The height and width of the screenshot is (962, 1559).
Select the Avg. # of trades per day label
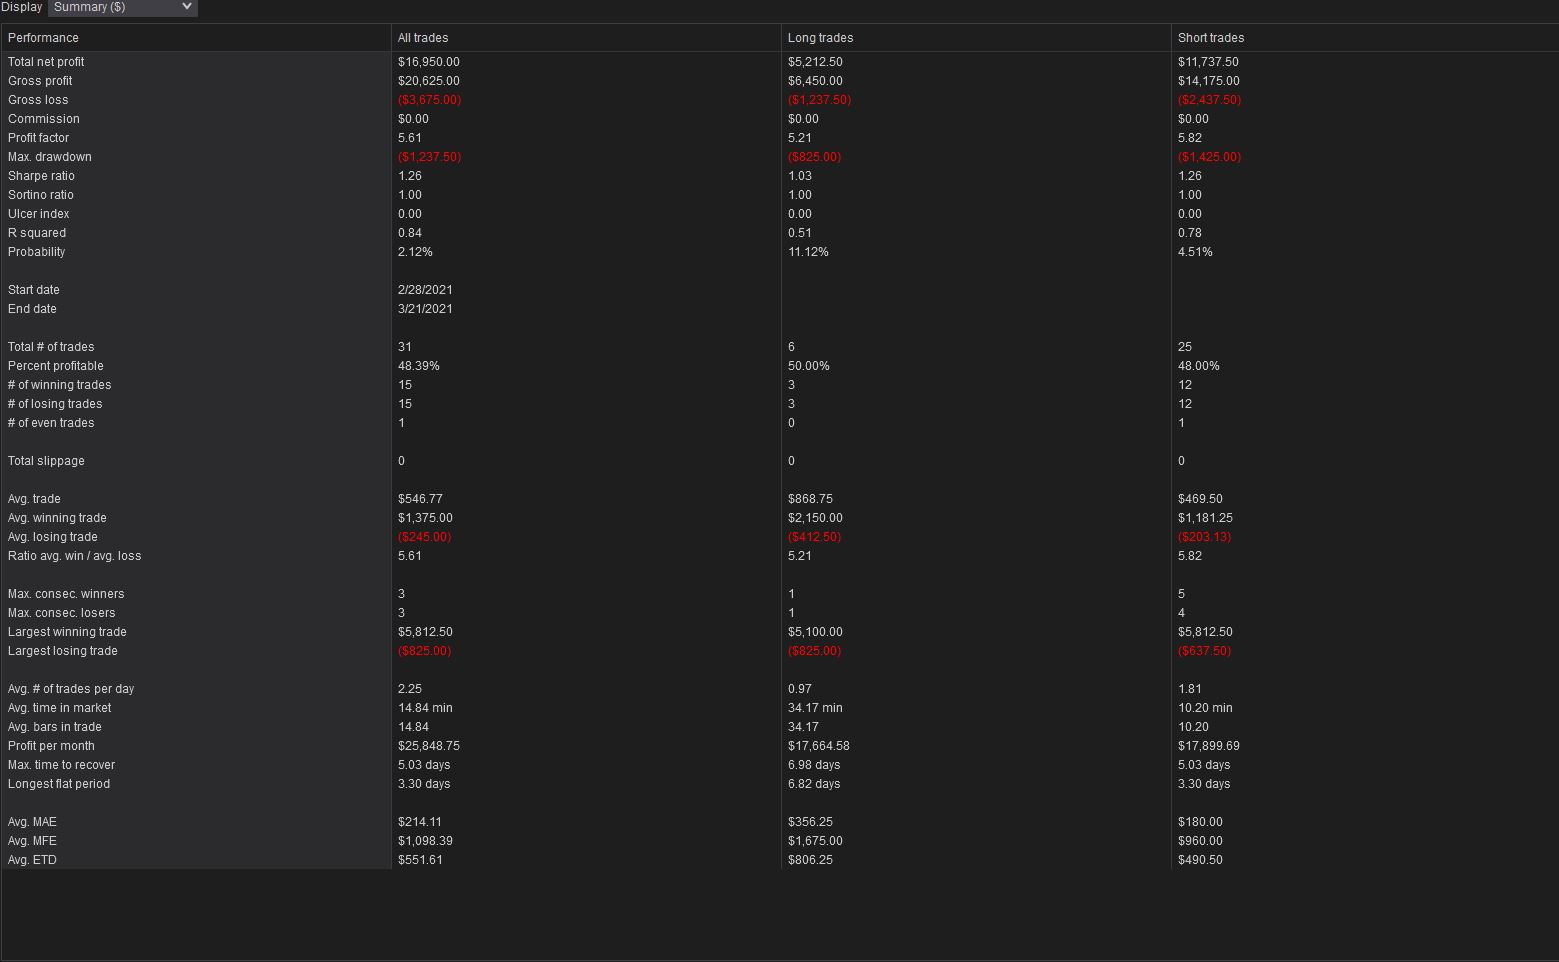coord(71,689)
